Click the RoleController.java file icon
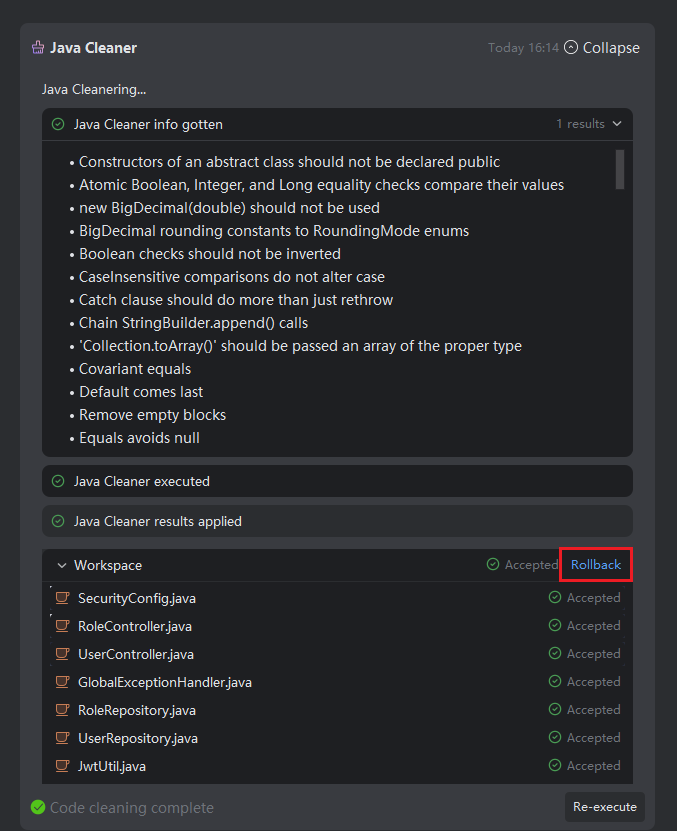Image resolution: width=677 pixels, height=831 pixels. (x=62, y=626)
